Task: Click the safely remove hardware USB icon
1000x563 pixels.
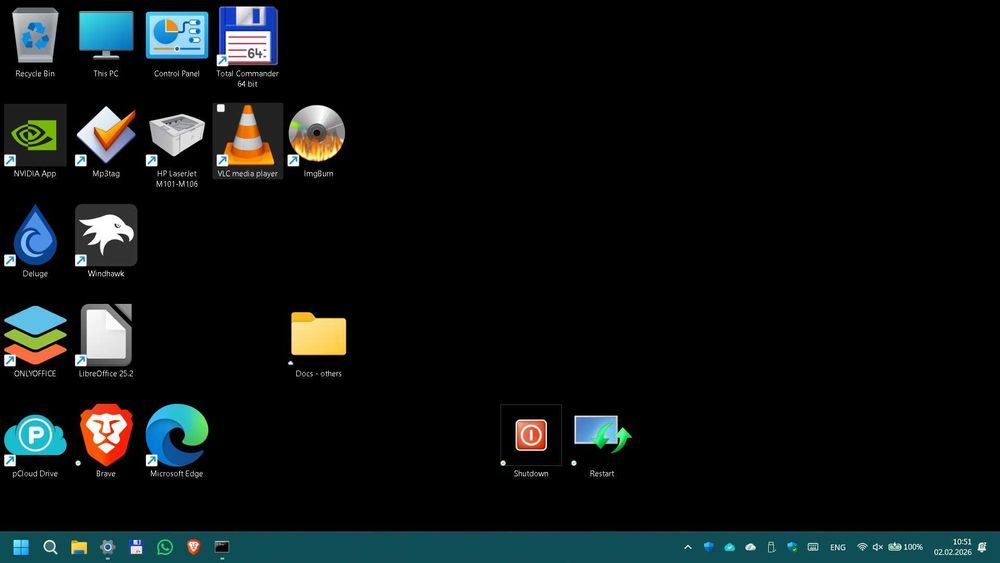Action: click(x=771, y=547)
